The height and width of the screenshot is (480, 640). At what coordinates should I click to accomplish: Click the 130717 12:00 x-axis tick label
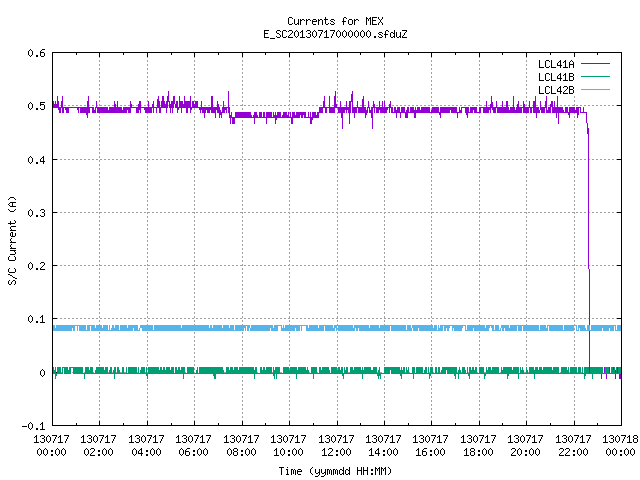(336, 446)
